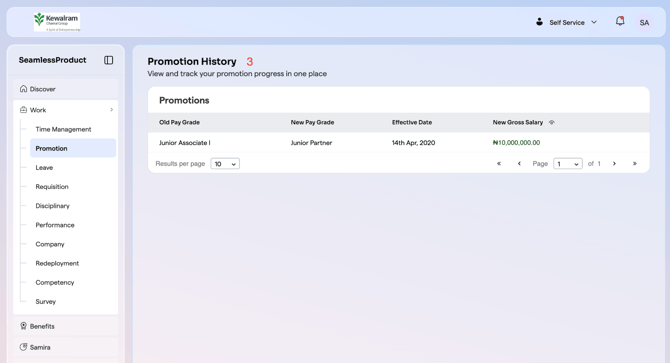Go to previous page of results
Viewport: 670px width, 363px height.
click(x=519, y=164)
